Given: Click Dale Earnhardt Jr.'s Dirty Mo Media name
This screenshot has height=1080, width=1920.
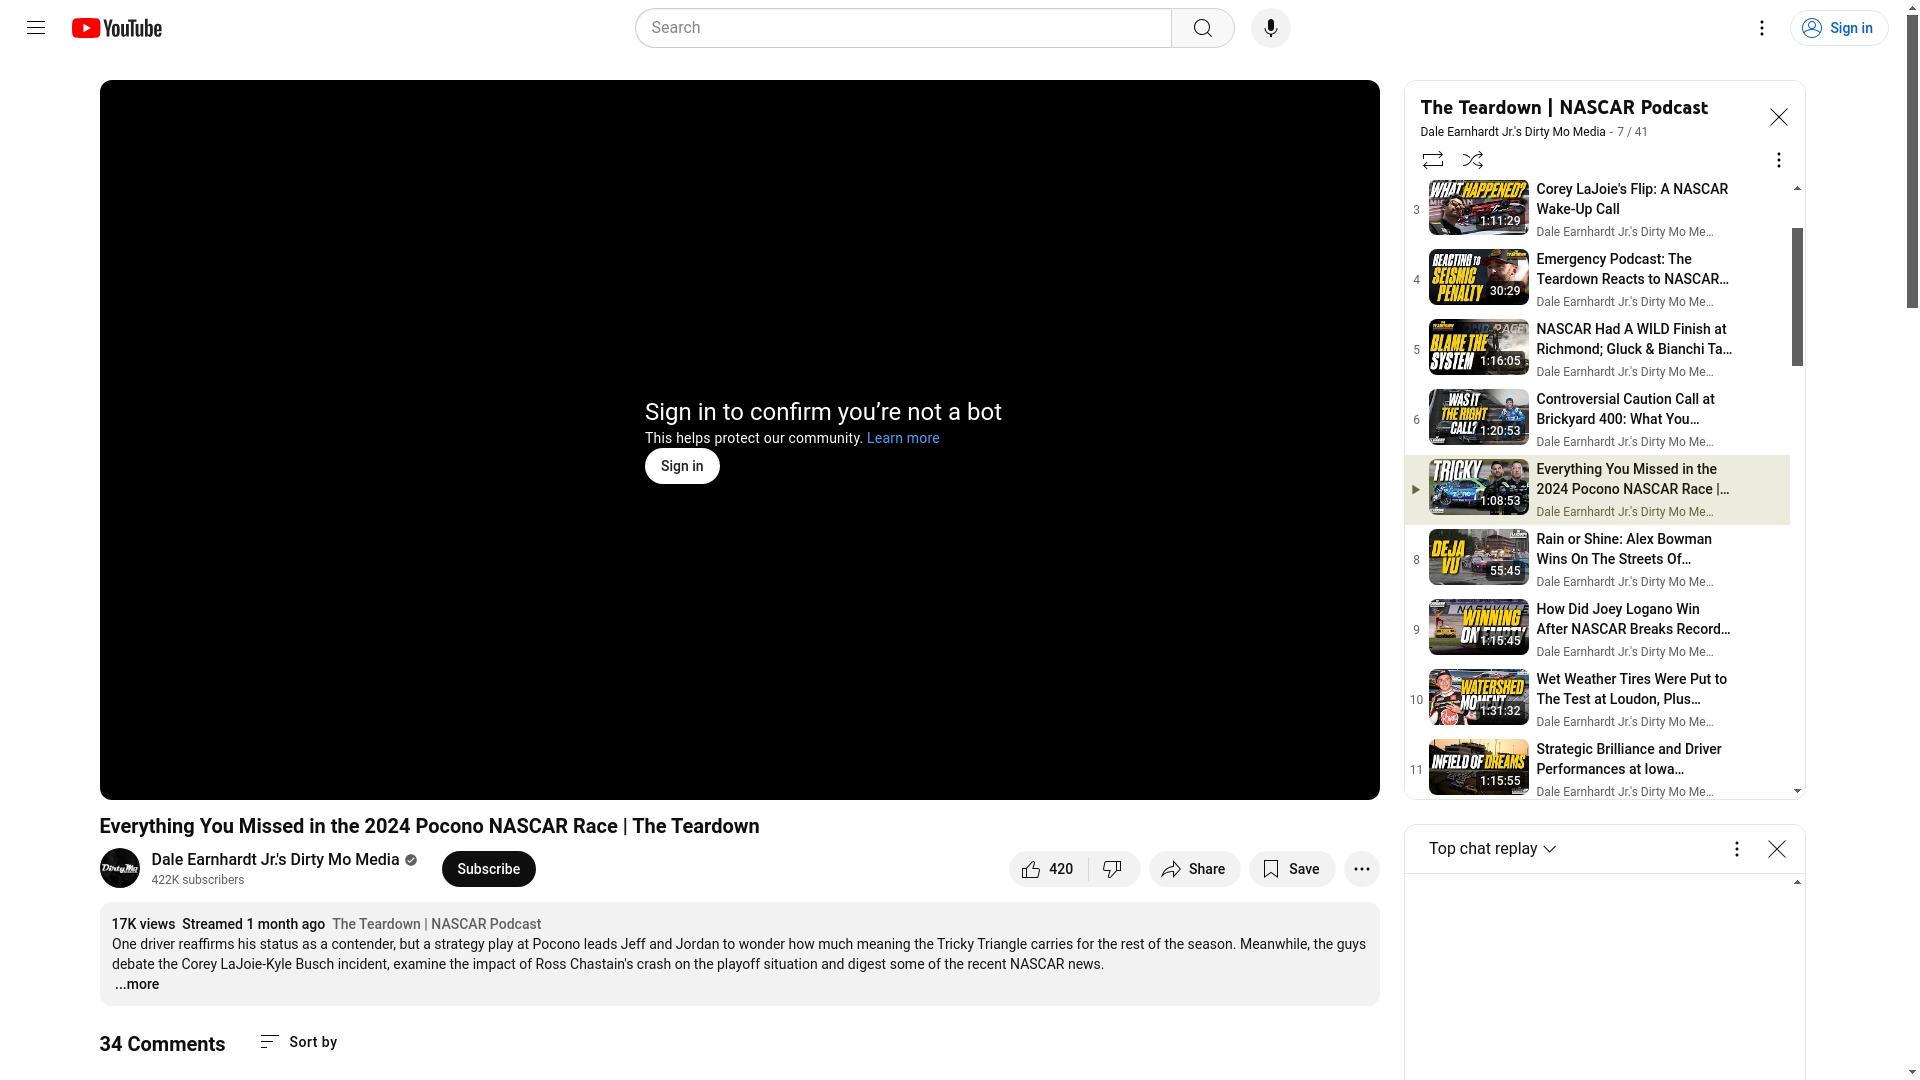Looking at the screenshot, I should click(x=275, y=860).
